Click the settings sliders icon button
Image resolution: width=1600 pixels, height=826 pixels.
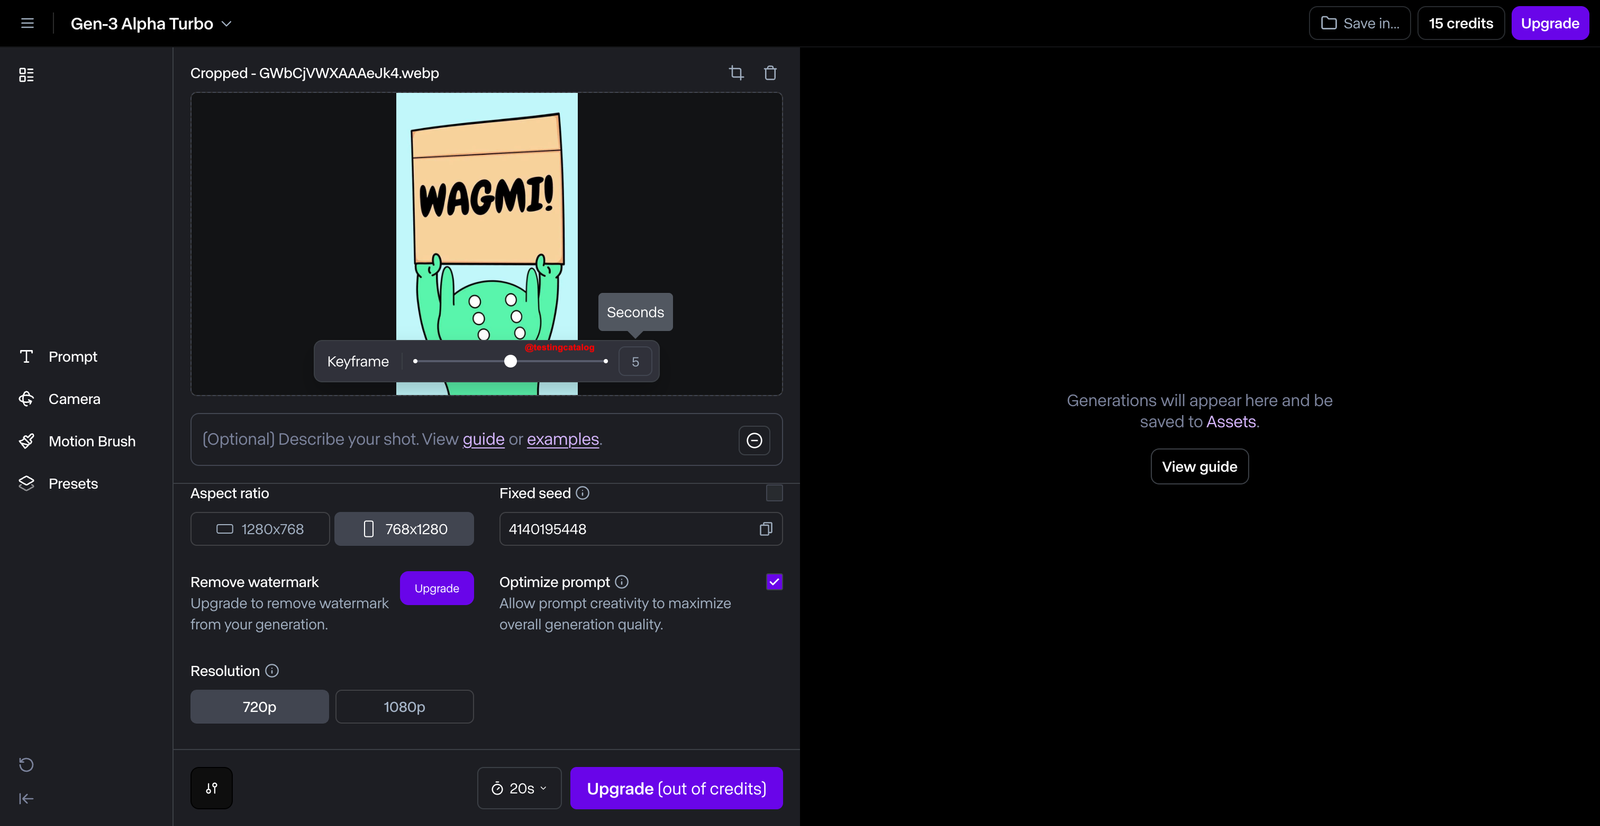tap(212, 788)
